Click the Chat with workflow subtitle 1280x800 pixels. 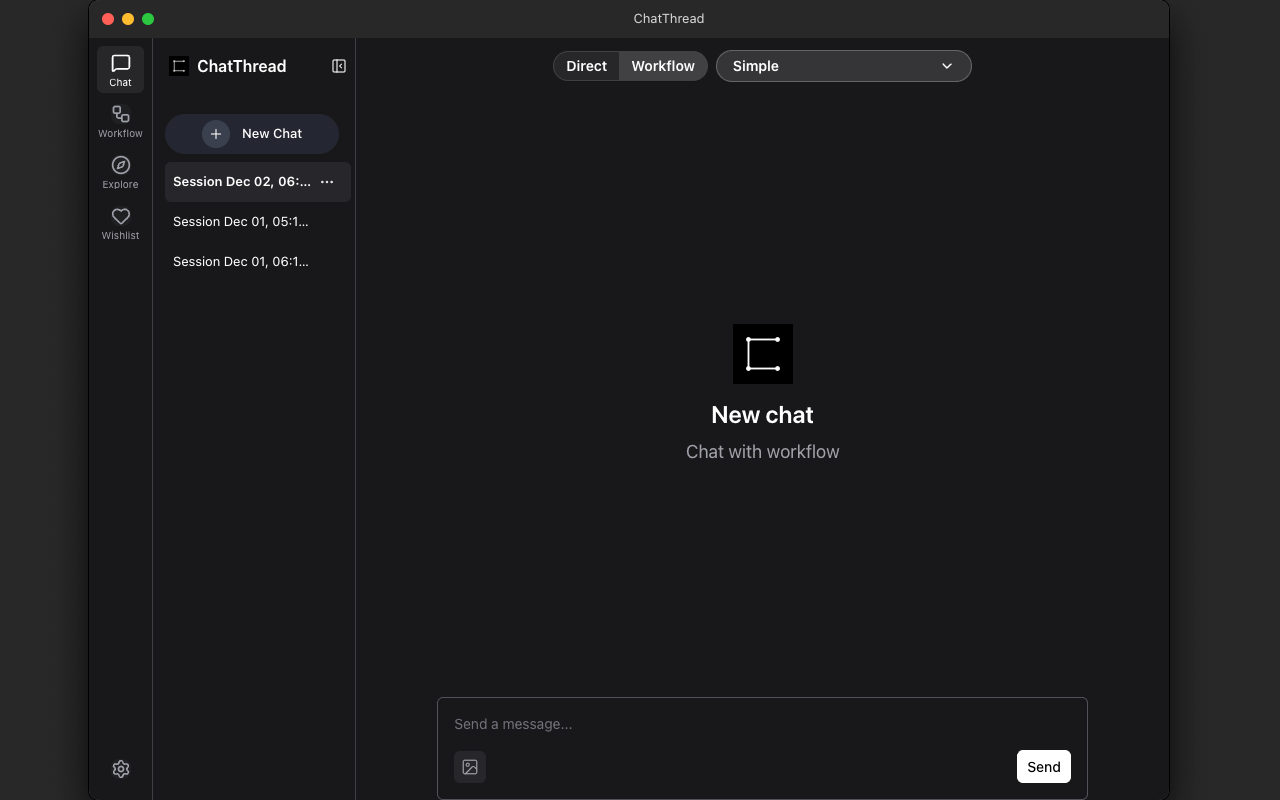pyautogui.click(x=762, y=452)
